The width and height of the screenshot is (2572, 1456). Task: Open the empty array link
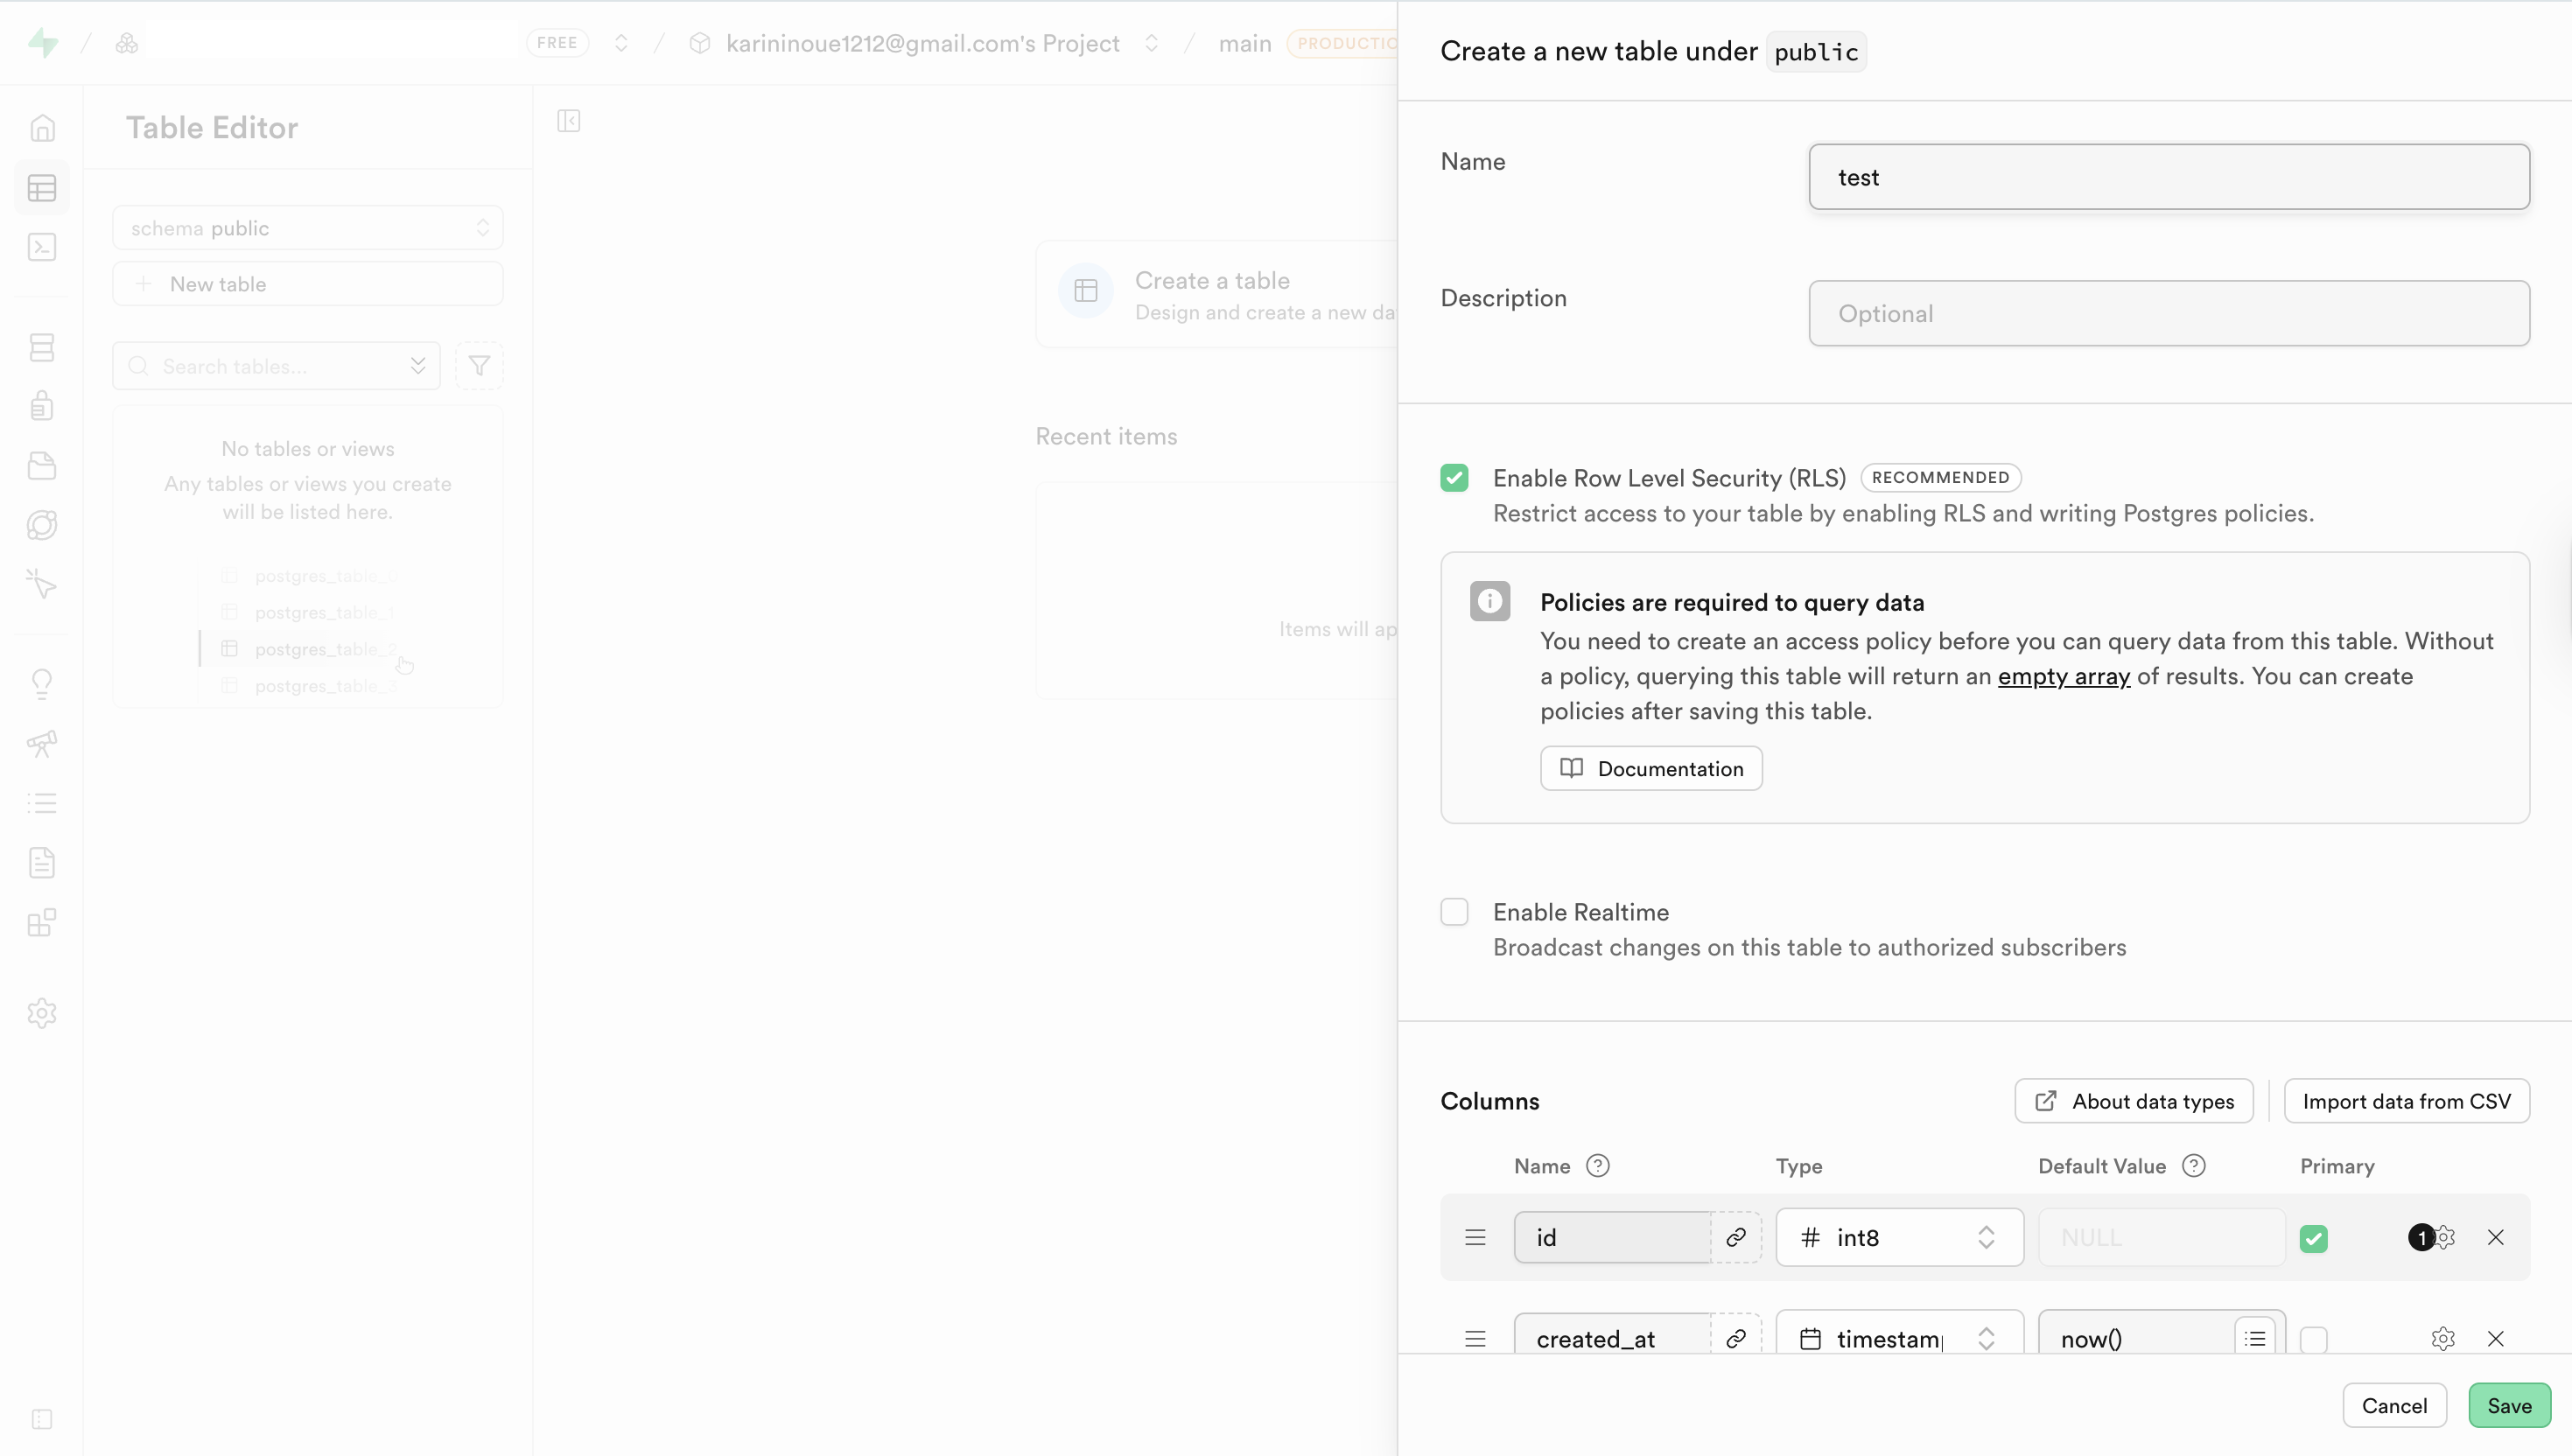[2063, 676]
